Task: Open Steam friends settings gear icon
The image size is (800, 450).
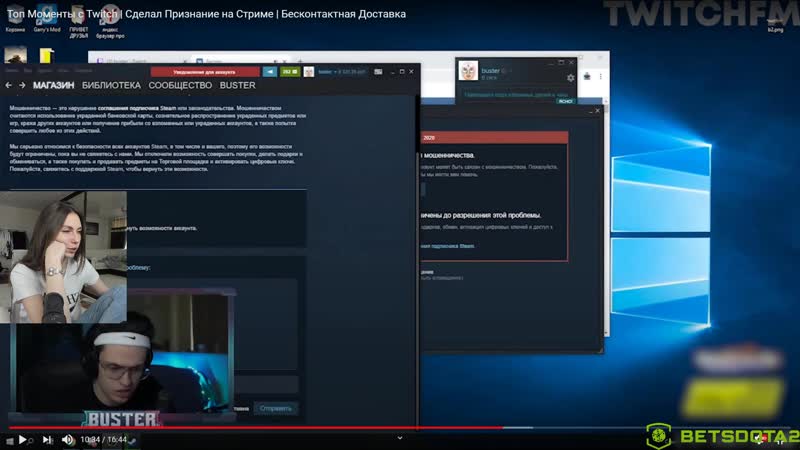Action: coord(571,77)
